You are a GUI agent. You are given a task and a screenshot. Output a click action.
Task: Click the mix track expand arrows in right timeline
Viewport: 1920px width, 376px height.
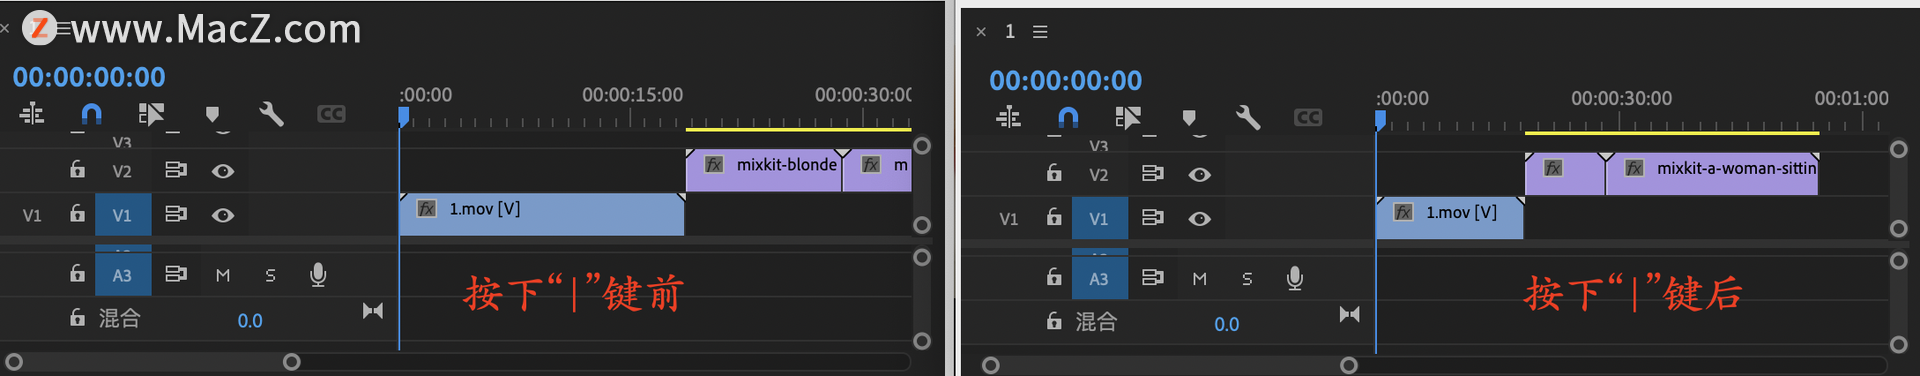[1350, 314]
